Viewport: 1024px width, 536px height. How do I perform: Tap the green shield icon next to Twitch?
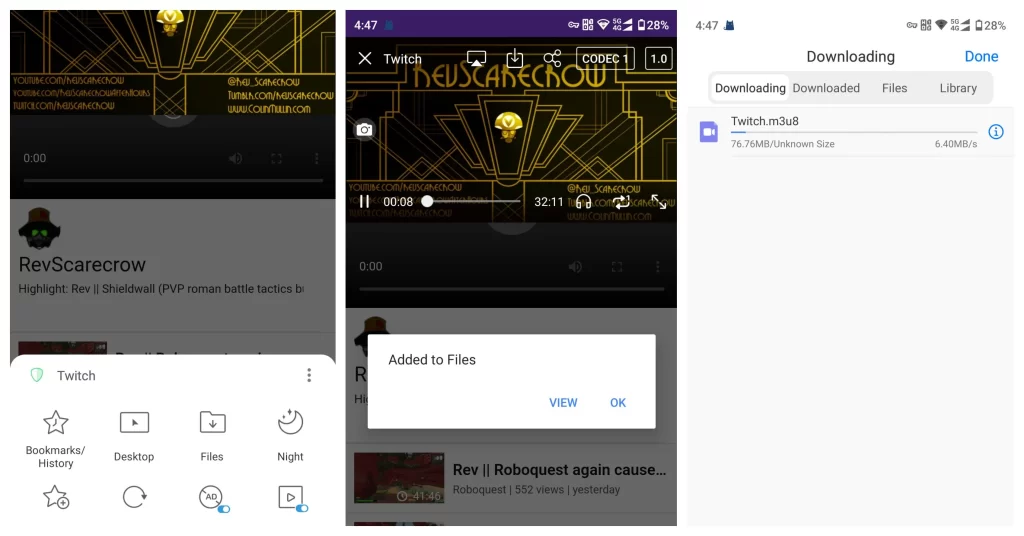click(37, 375)
